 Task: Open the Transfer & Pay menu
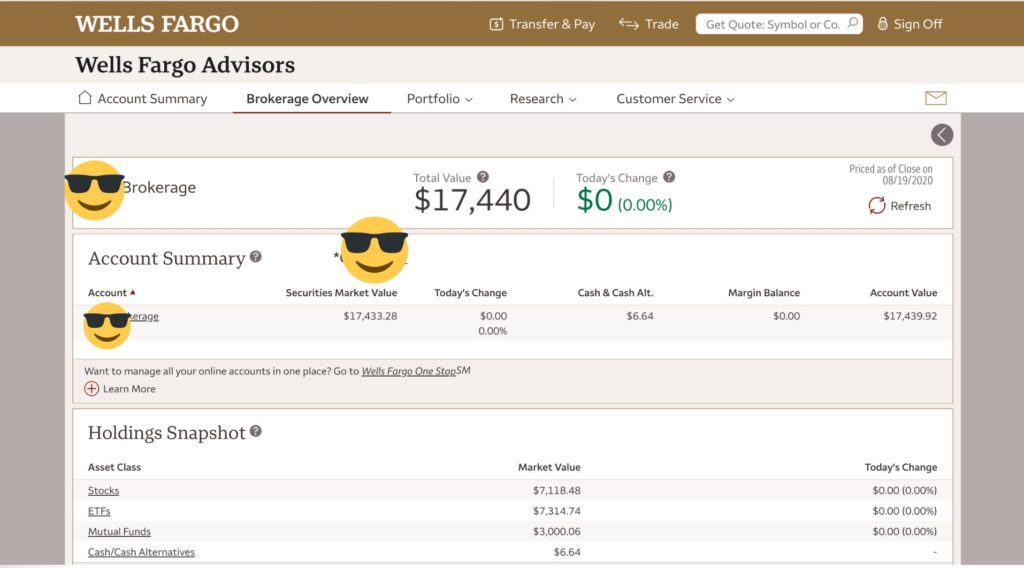point(541,24)
